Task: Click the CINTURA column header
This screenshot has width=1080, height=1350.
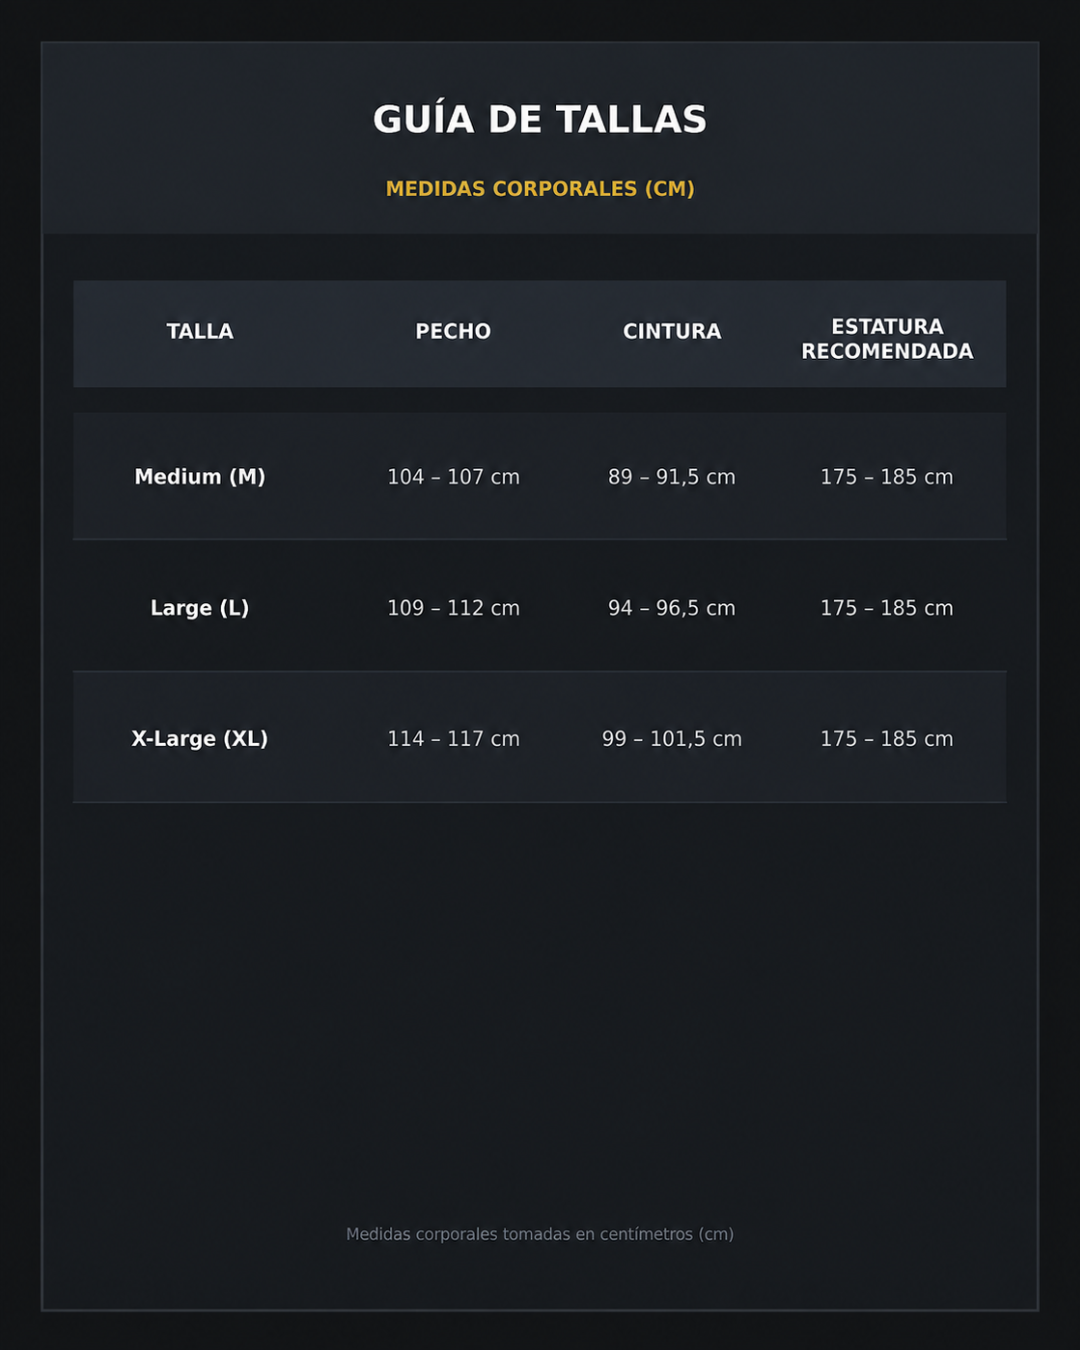Action: (x=672, y=332)
